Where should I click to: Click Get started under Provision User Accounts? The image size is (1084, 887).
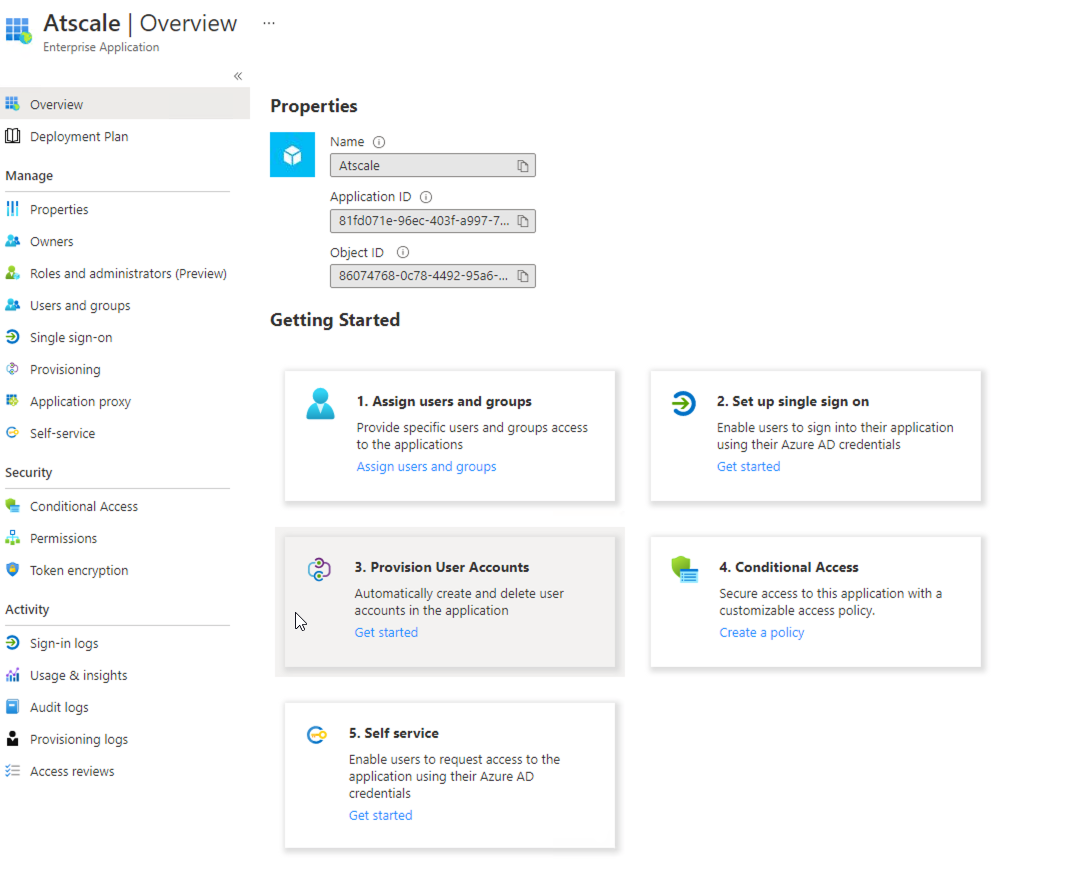[x=386, y=633]
